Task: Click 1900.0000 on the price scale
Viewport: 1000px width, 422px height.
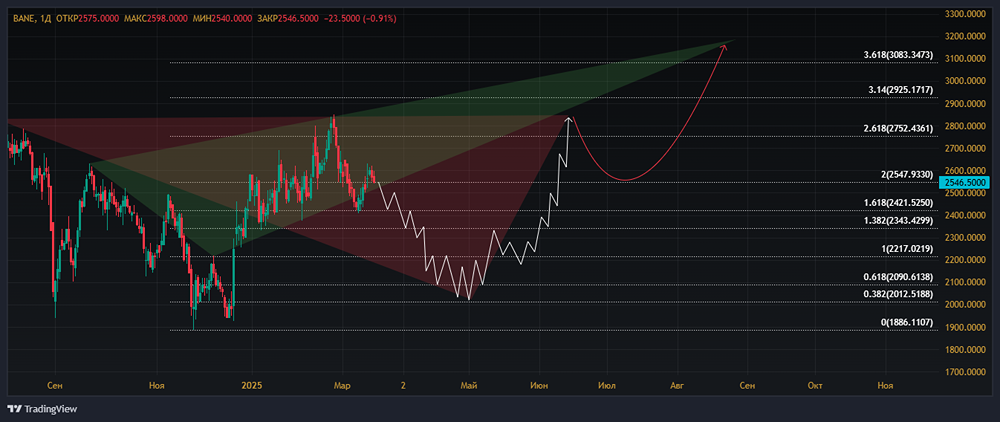Action: point(965,328)
